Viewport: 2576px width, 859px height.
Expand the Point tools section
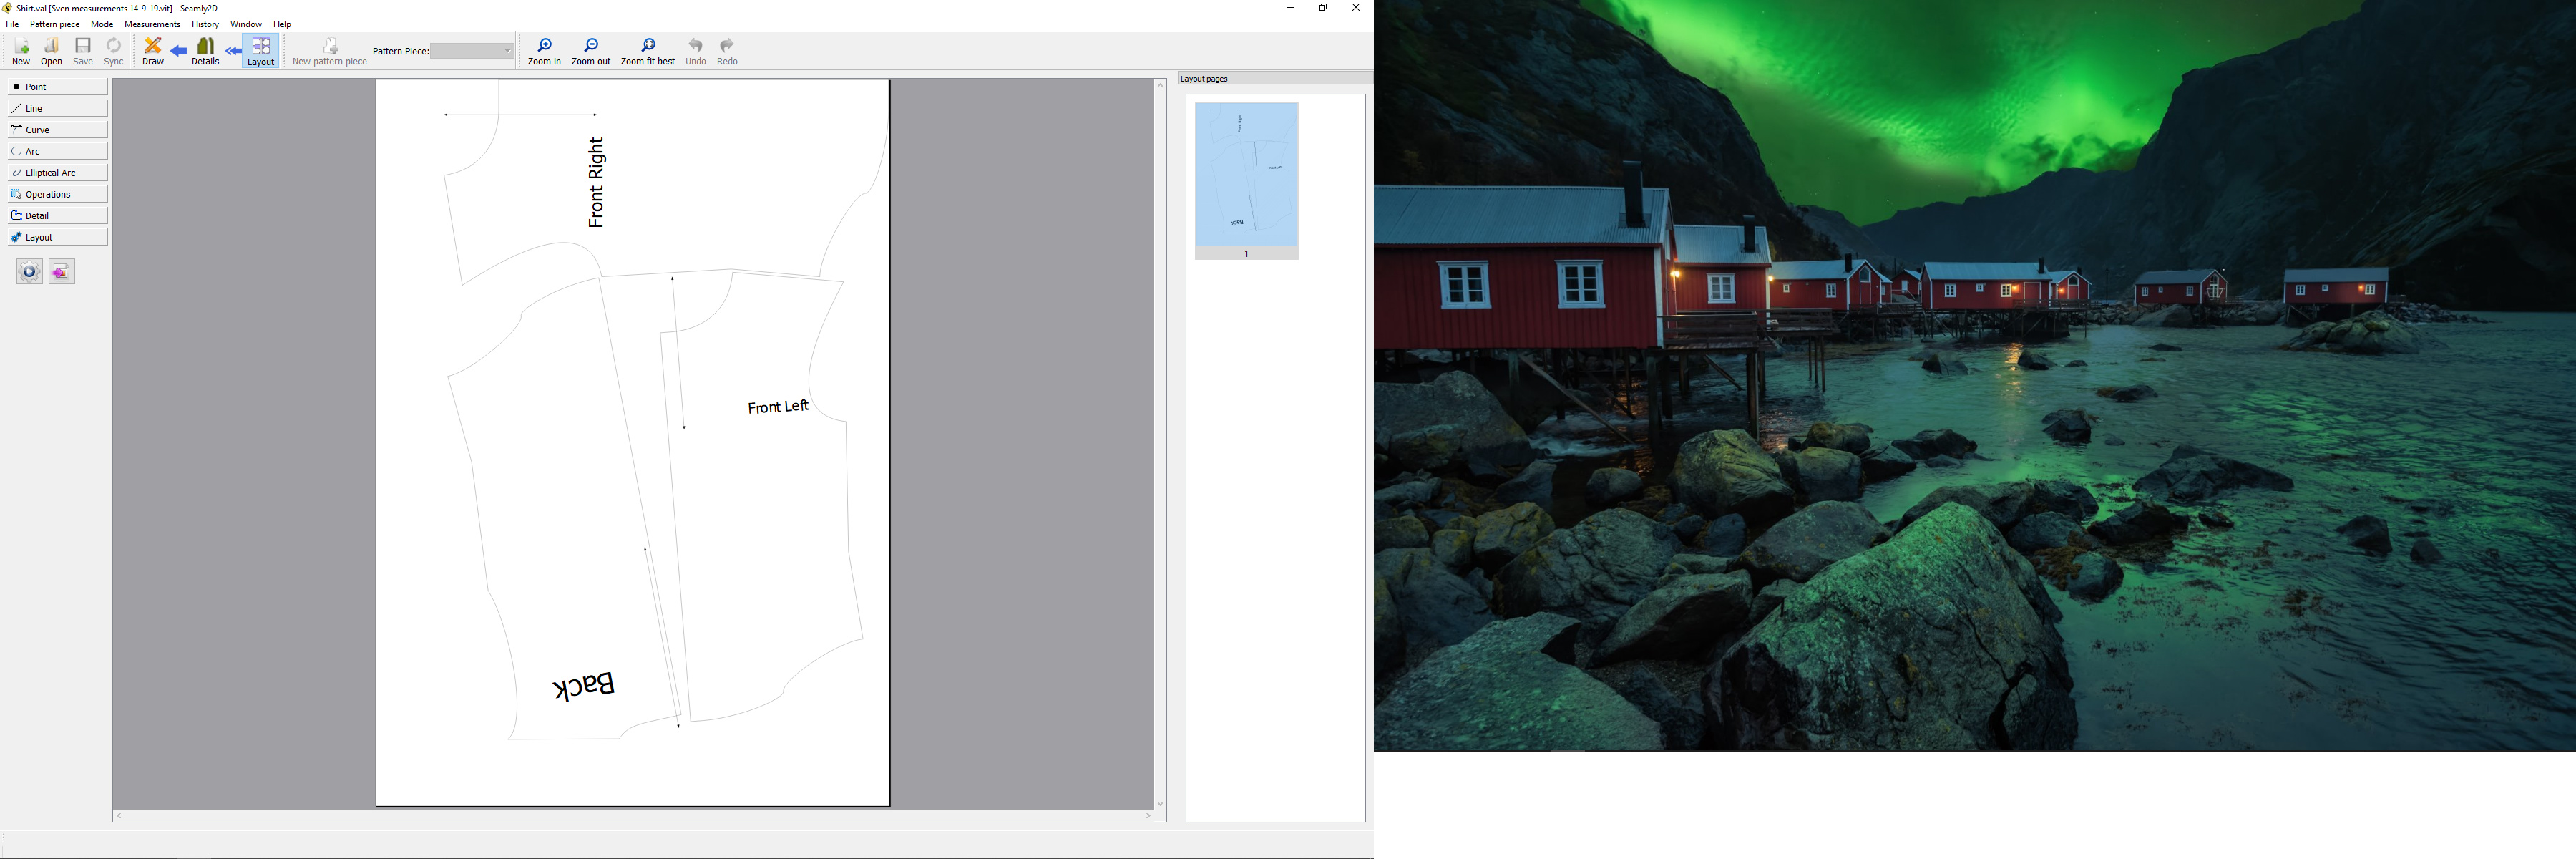tap(58, 87)
